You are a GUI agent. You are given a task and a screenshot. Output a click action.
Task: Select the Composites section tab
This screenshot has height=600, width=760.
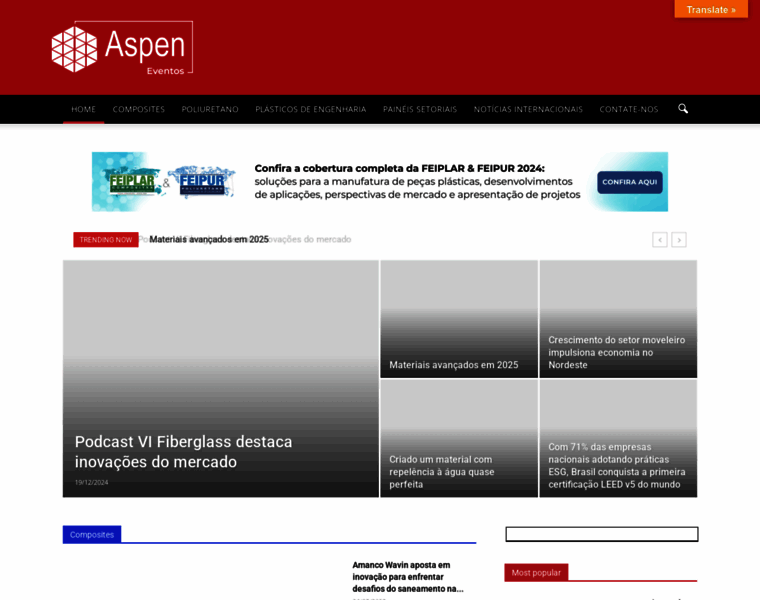click(x=92, y=535)
